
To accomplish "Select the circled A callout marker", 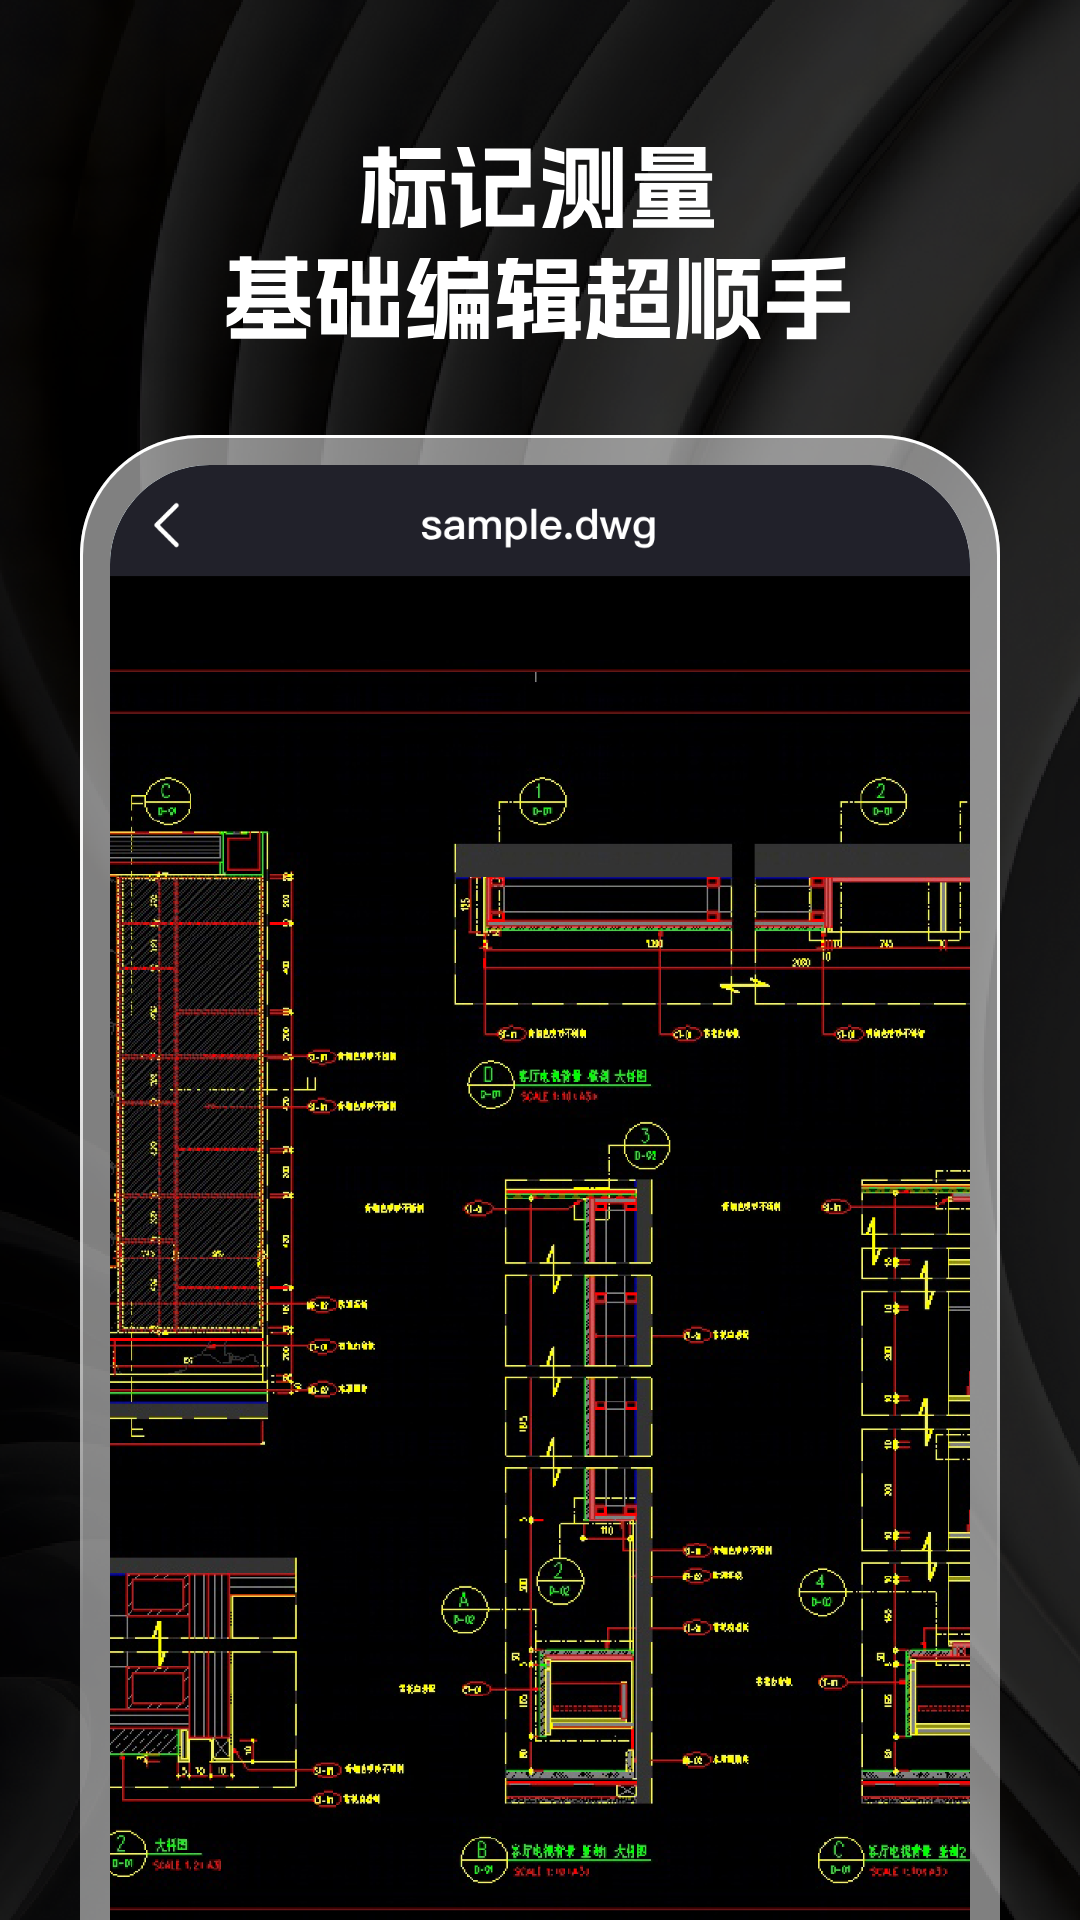I will pyautogui.click(x=464, y=1609).
